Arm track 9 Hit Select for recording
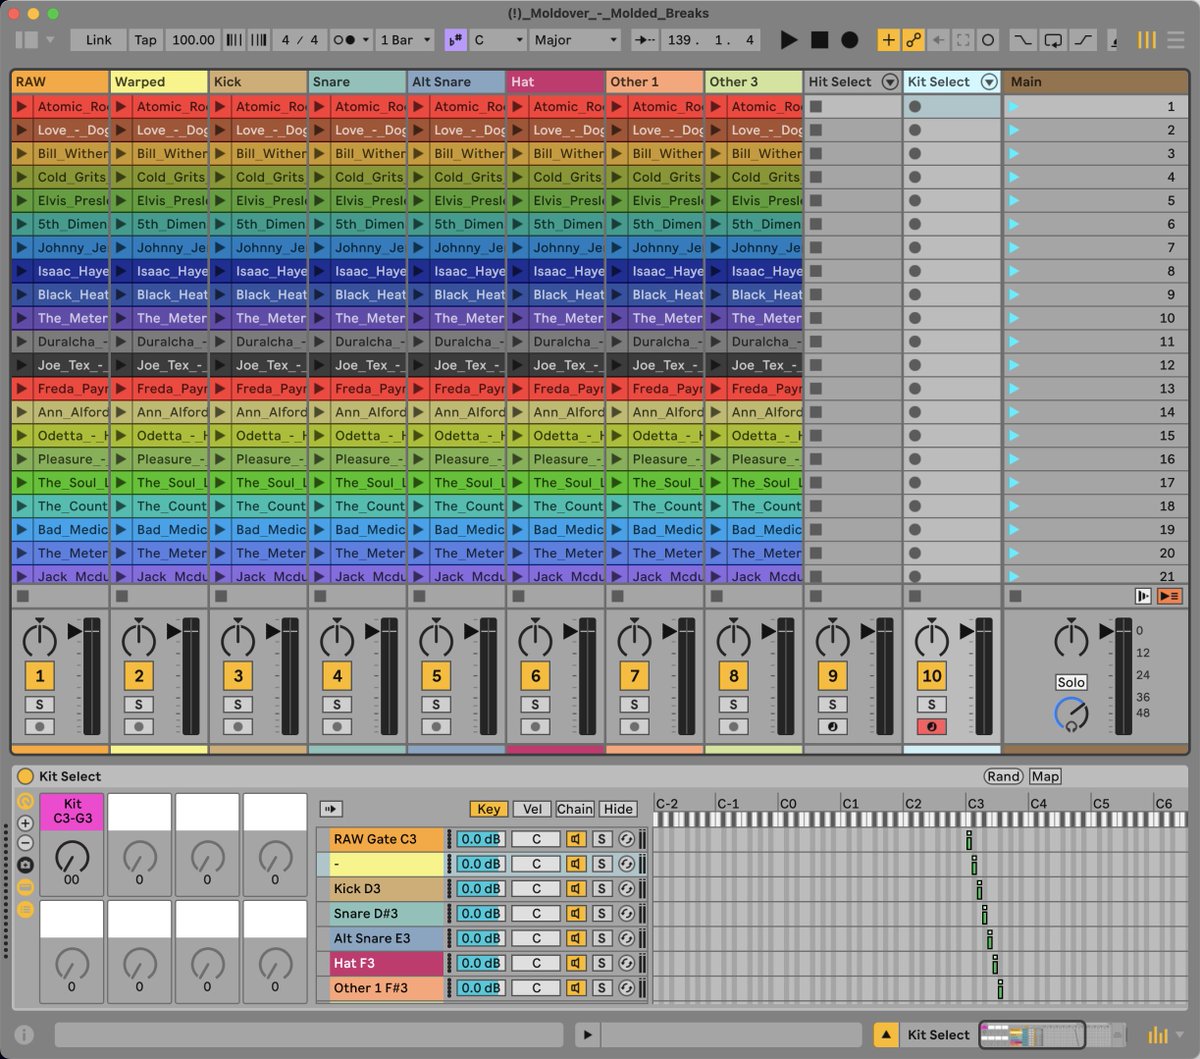Screen dimensions: 1200x1059 [x=833, y=727]
